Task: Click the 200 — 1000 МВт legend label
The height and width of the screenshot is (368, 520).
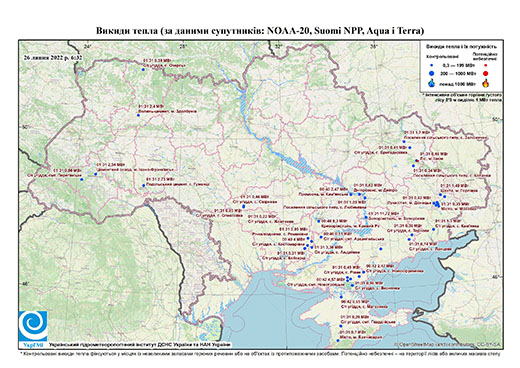Action: point(458,73)
